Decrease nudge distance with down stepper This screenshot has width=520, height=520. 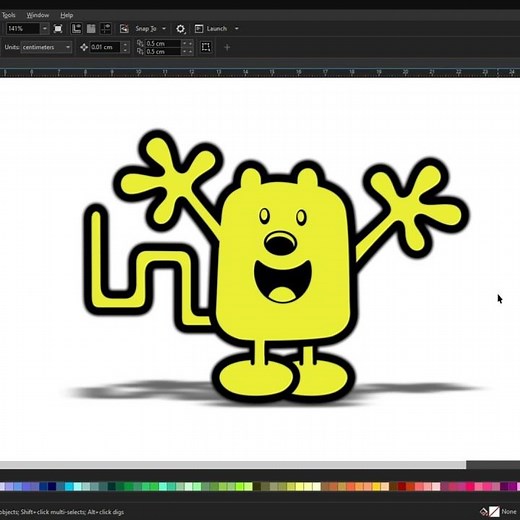tap(125, 50)
